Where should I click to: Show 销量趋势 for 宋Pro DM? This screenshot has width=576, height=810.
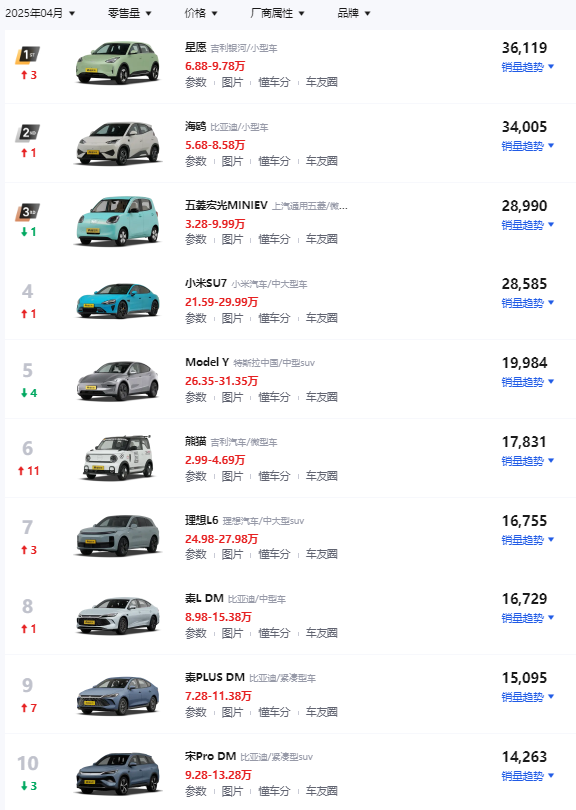[527, 776]
